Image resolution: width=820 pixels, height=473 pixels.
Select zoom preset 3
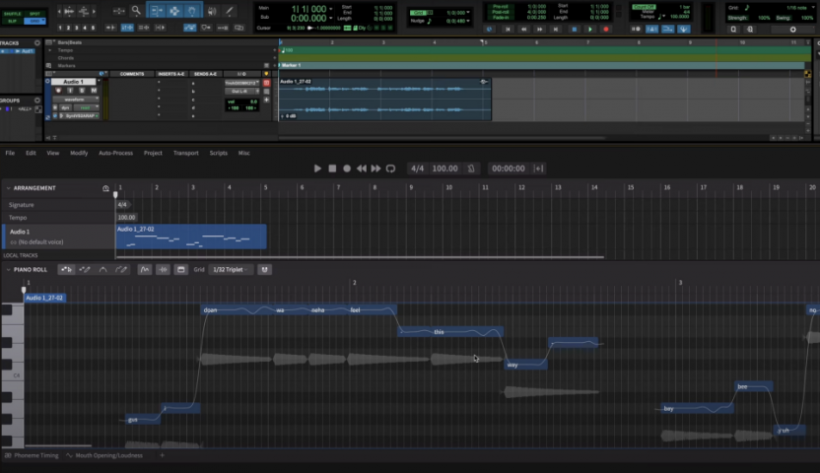coord(77,28)
